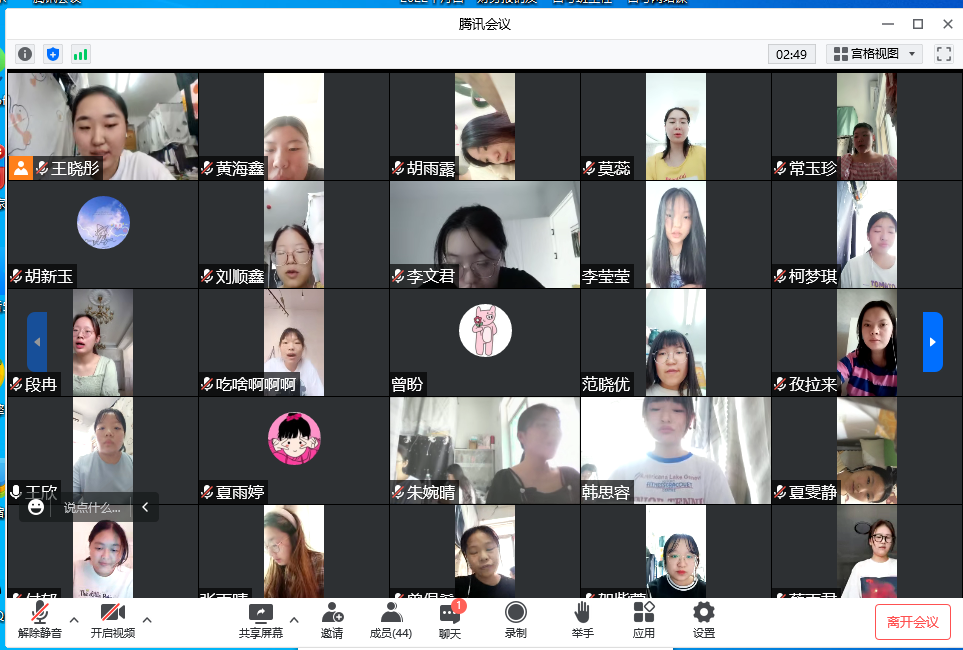
Task: Type in the 说点什么 chat input
Action: [92, 508]
